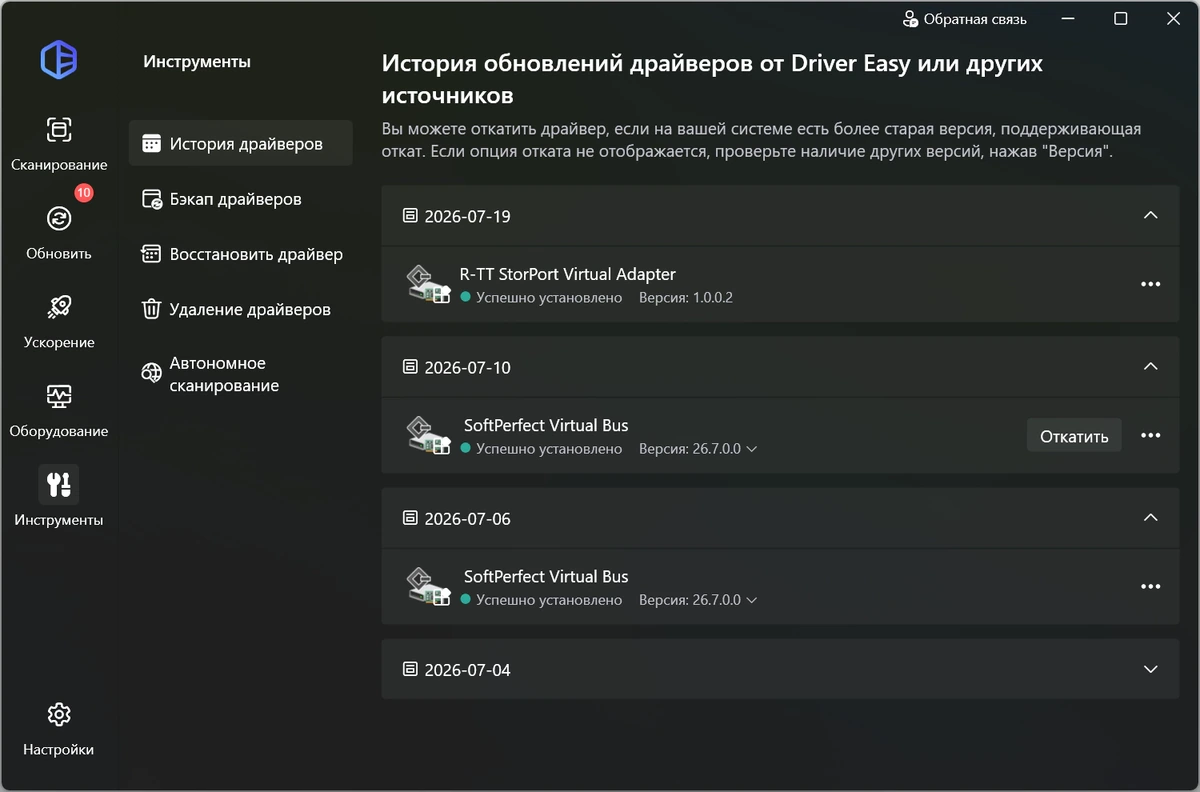Image resolution: width=1200 pixels, height=792 pixels.
Task: Click the 2026-07-04 date label
Action: coord(468,669)
